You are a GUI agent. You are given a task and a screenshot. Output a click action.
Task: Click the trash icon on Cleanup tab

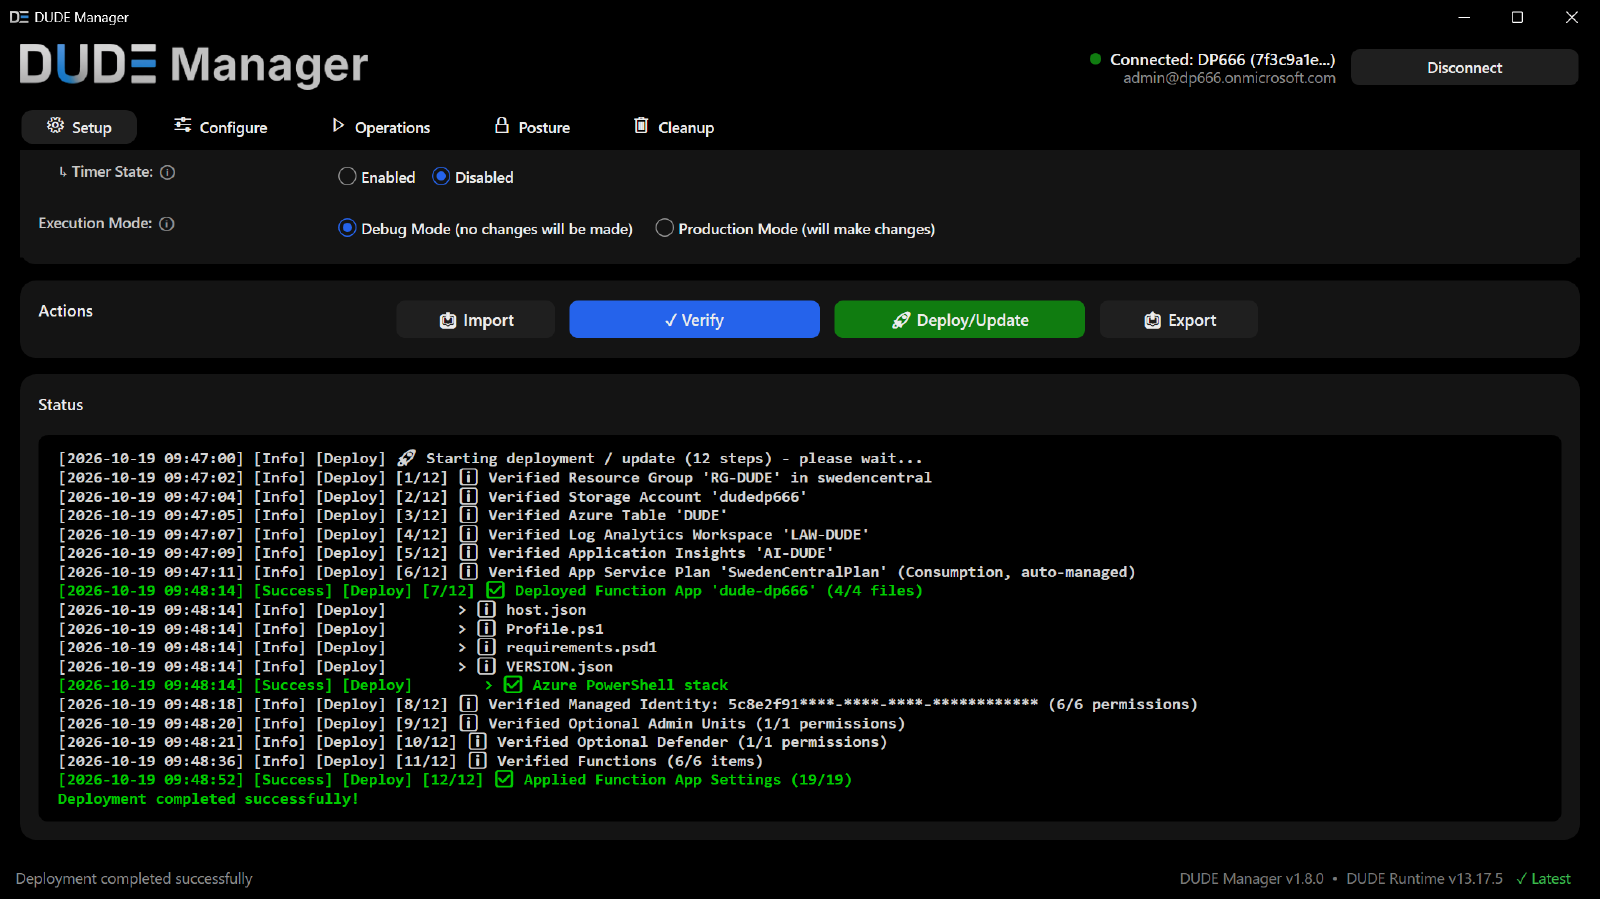[x=641, y=125]
